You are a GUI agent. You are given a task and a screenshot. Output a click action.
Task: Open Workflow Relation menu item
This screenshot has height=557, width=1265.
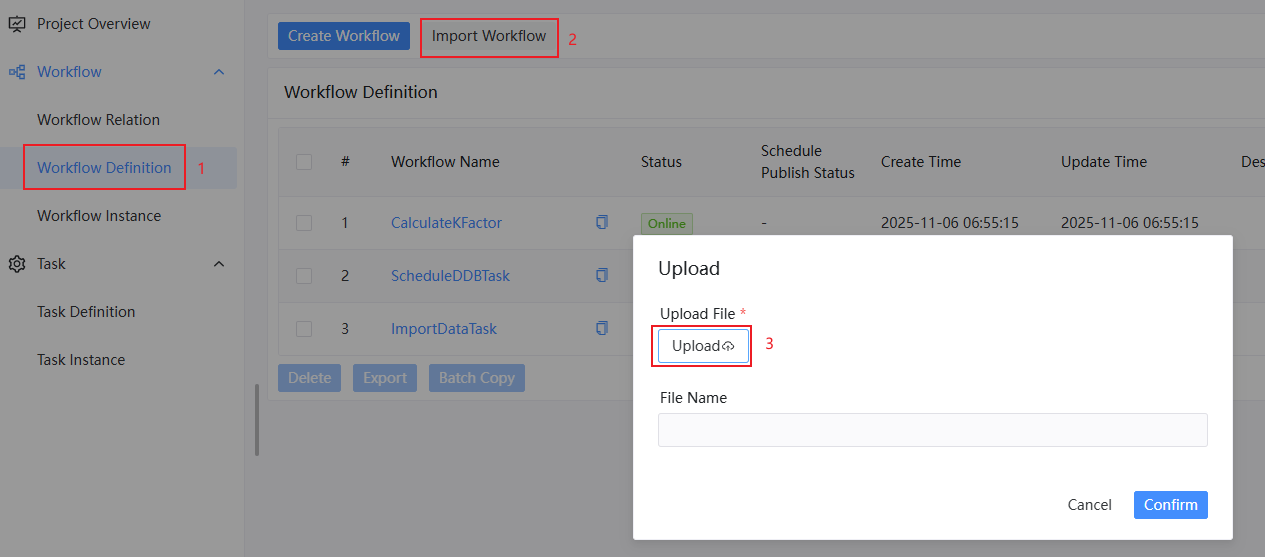coord(98,120)
